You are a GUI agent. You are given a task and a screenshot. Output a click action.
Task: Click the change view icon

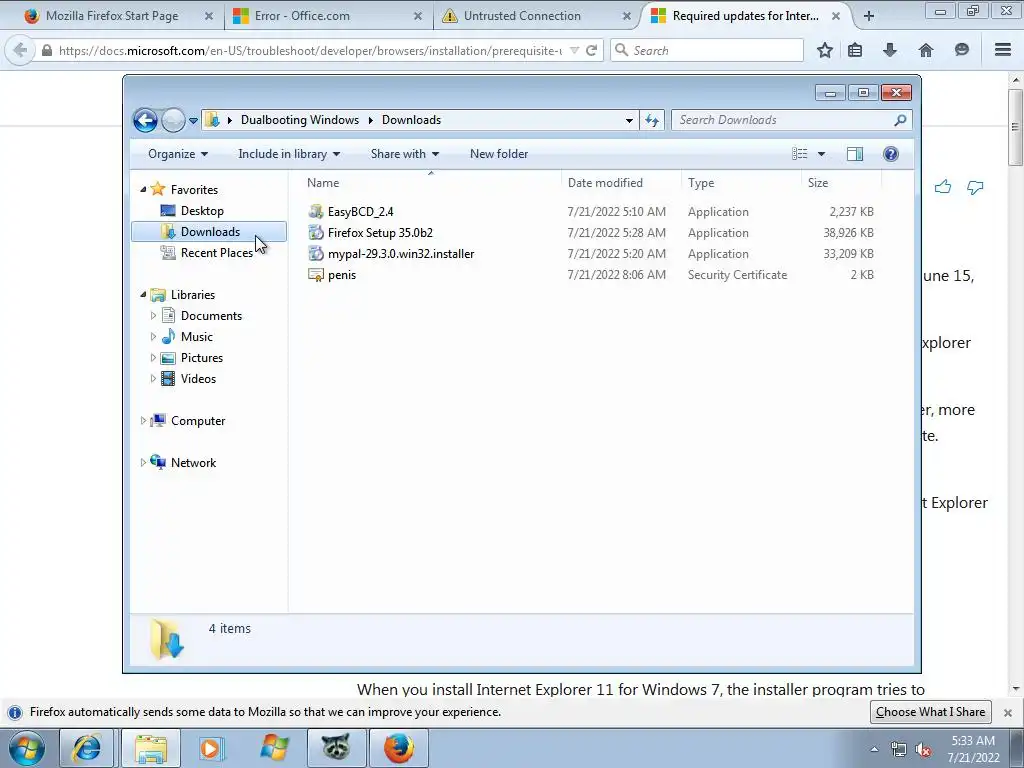800,154
